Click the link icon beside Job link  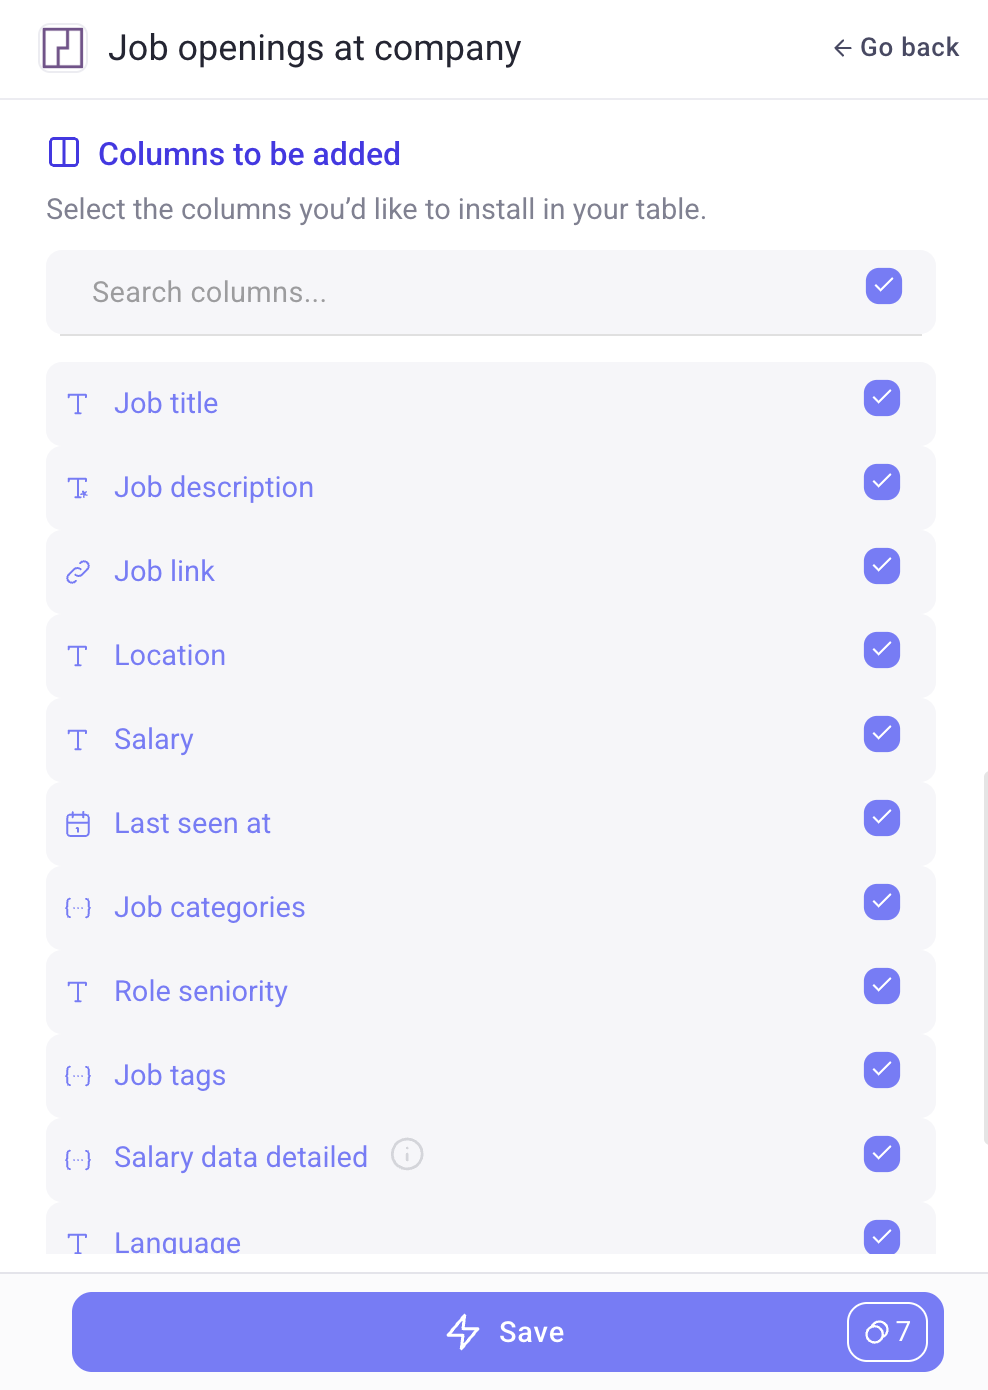(78, 572)
